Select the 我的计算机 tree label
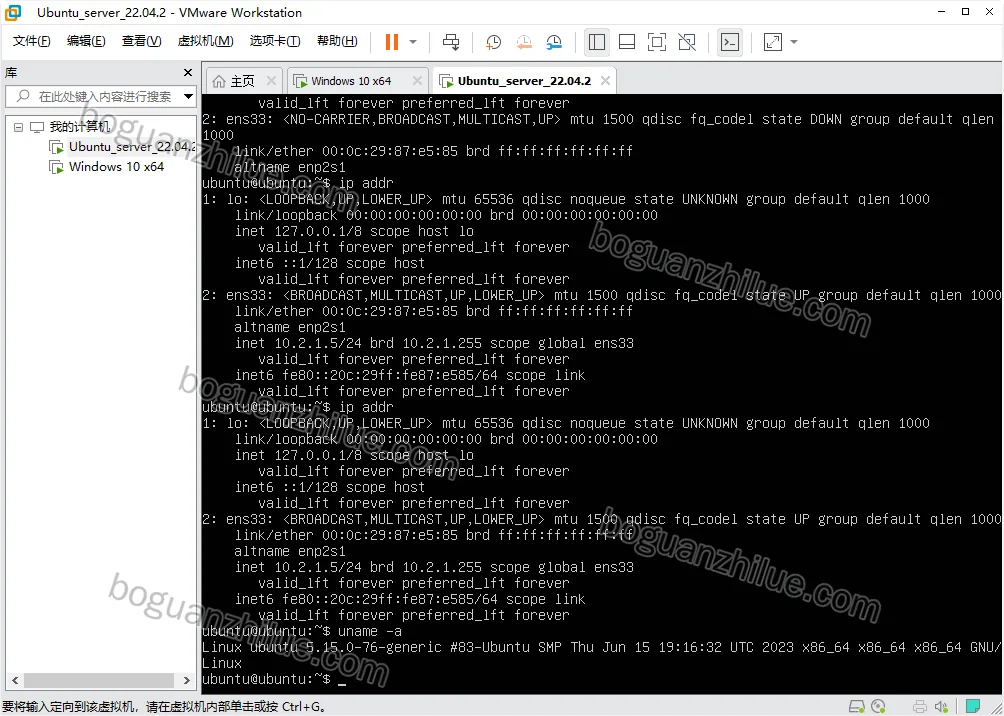 (80, 127)
